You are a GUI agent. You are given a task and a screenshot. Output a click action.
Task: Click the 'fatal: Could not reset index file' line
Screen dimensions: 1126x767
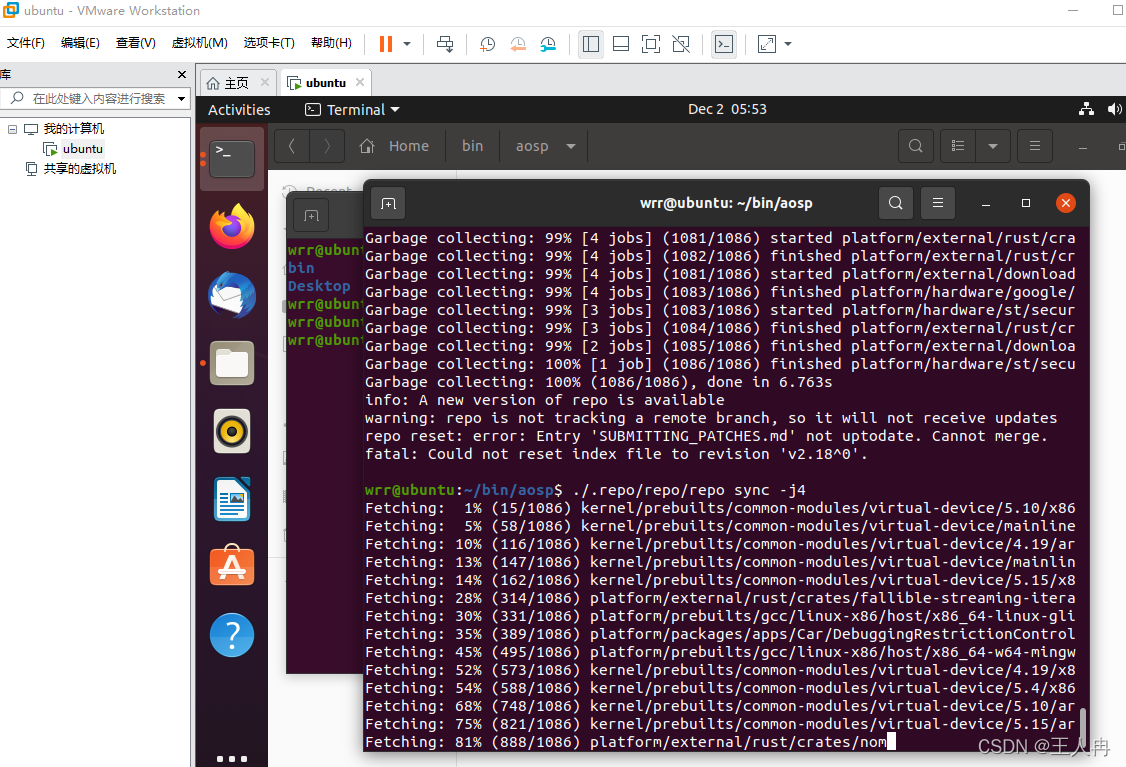point(616,454)
